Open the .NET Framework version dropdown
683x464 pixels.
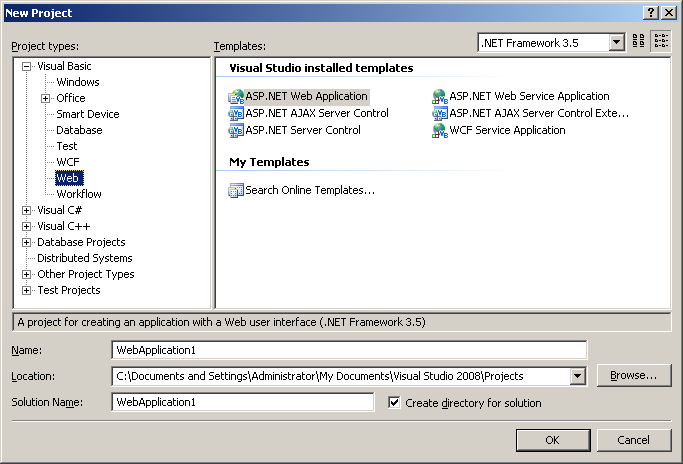coord(616,43)
